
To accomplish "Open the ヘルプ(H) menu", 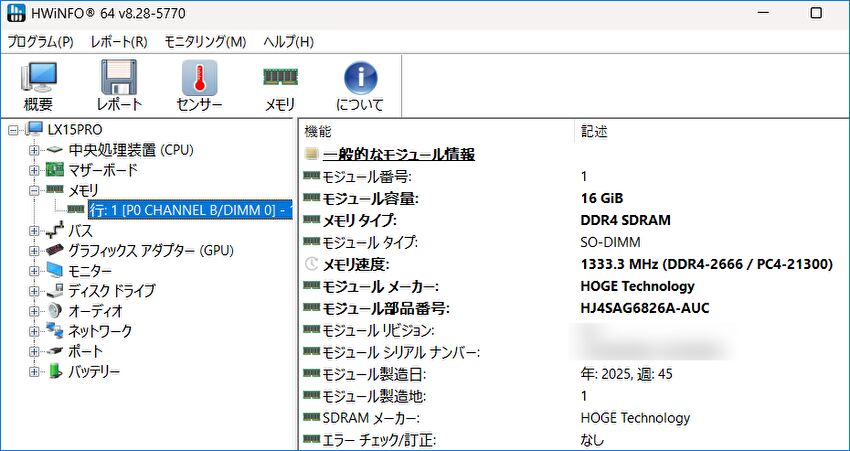I will [288, 42].
